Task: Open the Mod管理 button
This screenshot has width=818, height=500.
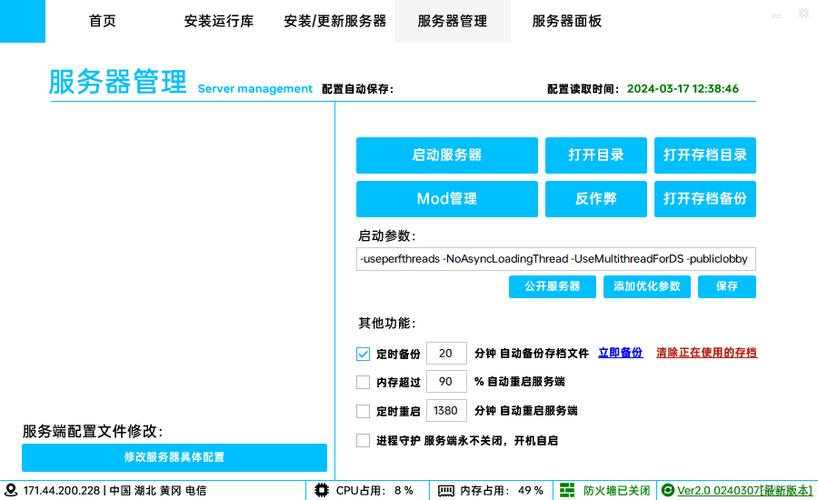Action: tap(447, 199)
